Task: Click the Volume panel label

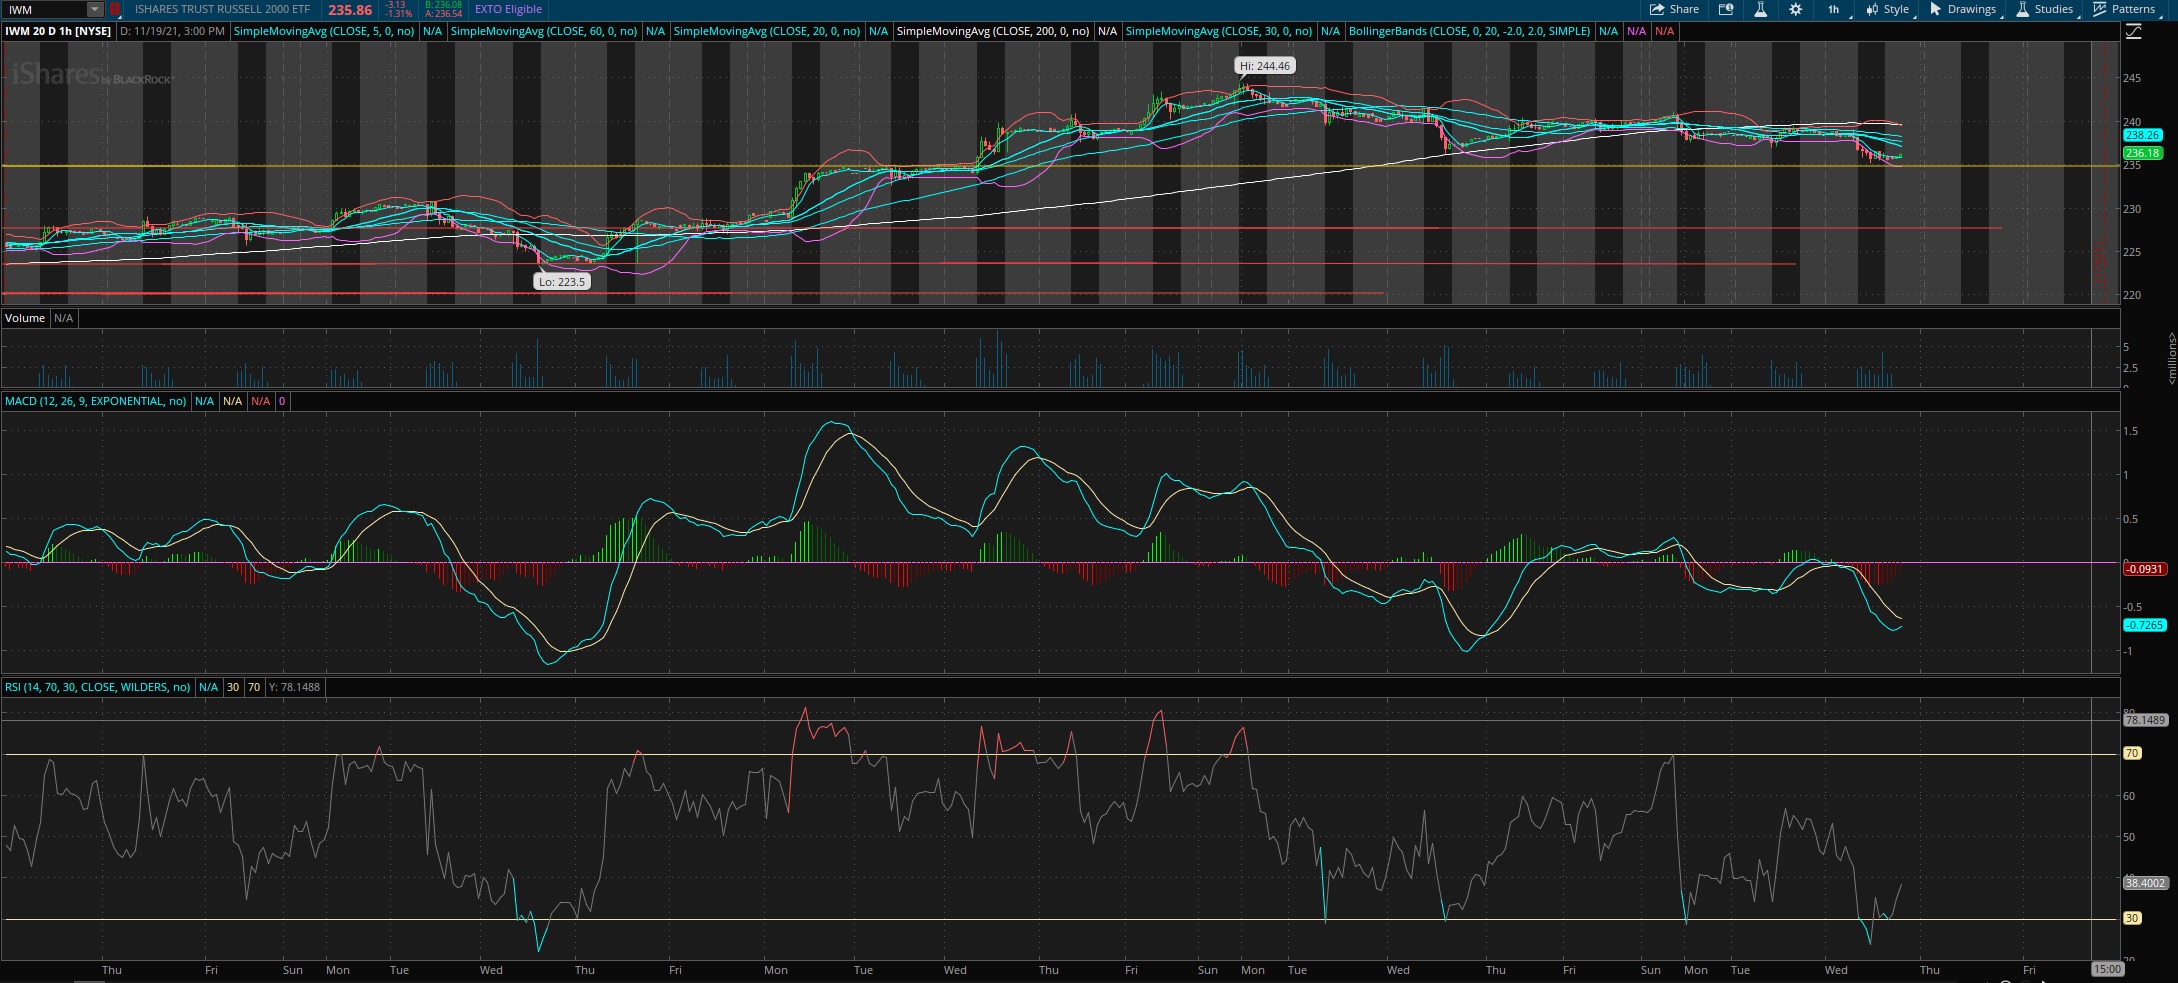Action: pos(25,318)
